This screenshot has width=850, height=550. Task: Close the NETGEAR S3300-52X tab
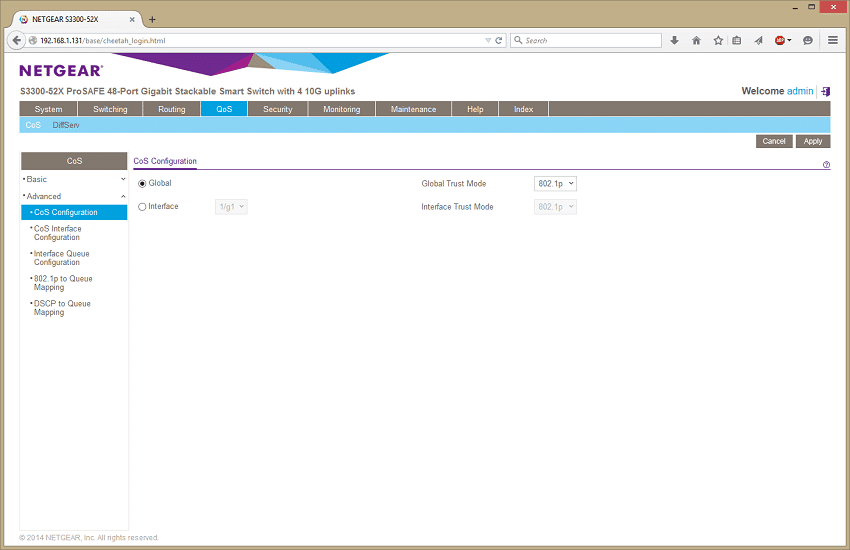point(132,20)
